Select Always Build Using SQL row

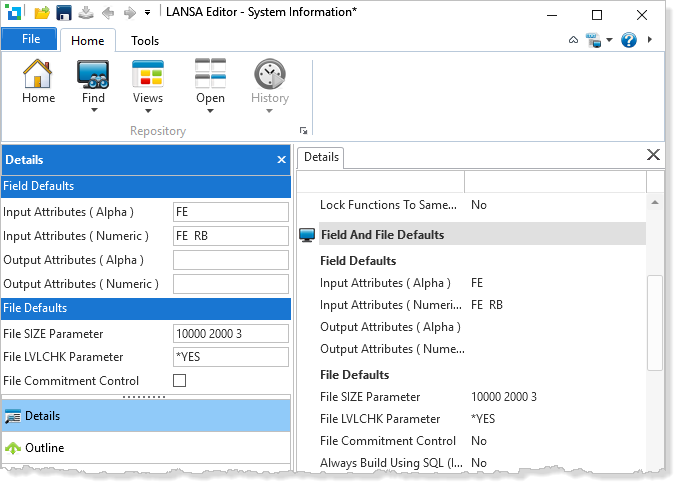[x=482, y=463]
